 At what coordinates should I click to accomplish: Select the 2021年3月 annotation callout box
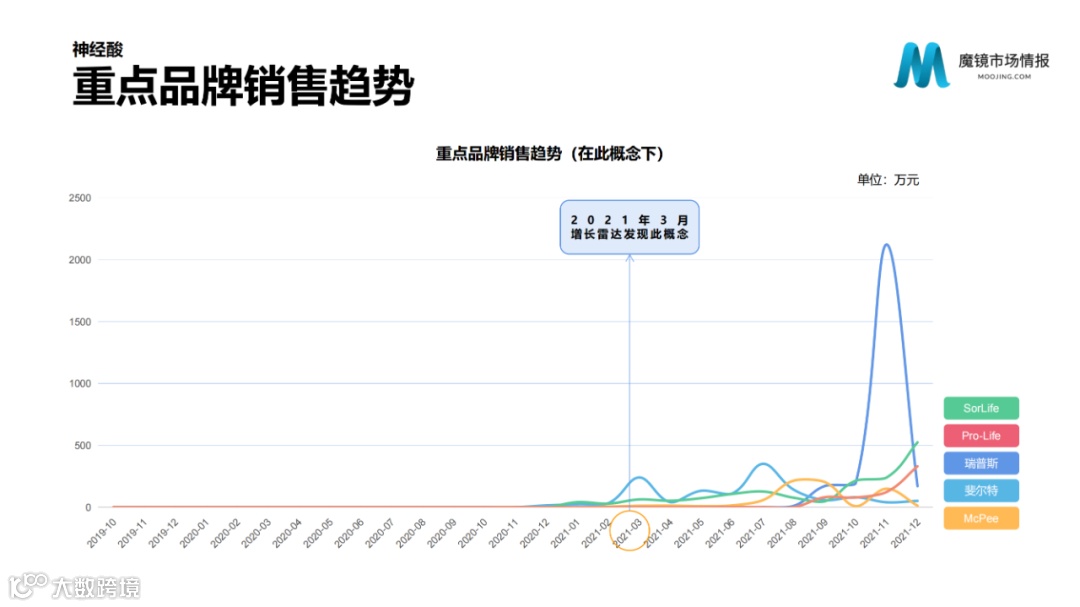(630, 227)
